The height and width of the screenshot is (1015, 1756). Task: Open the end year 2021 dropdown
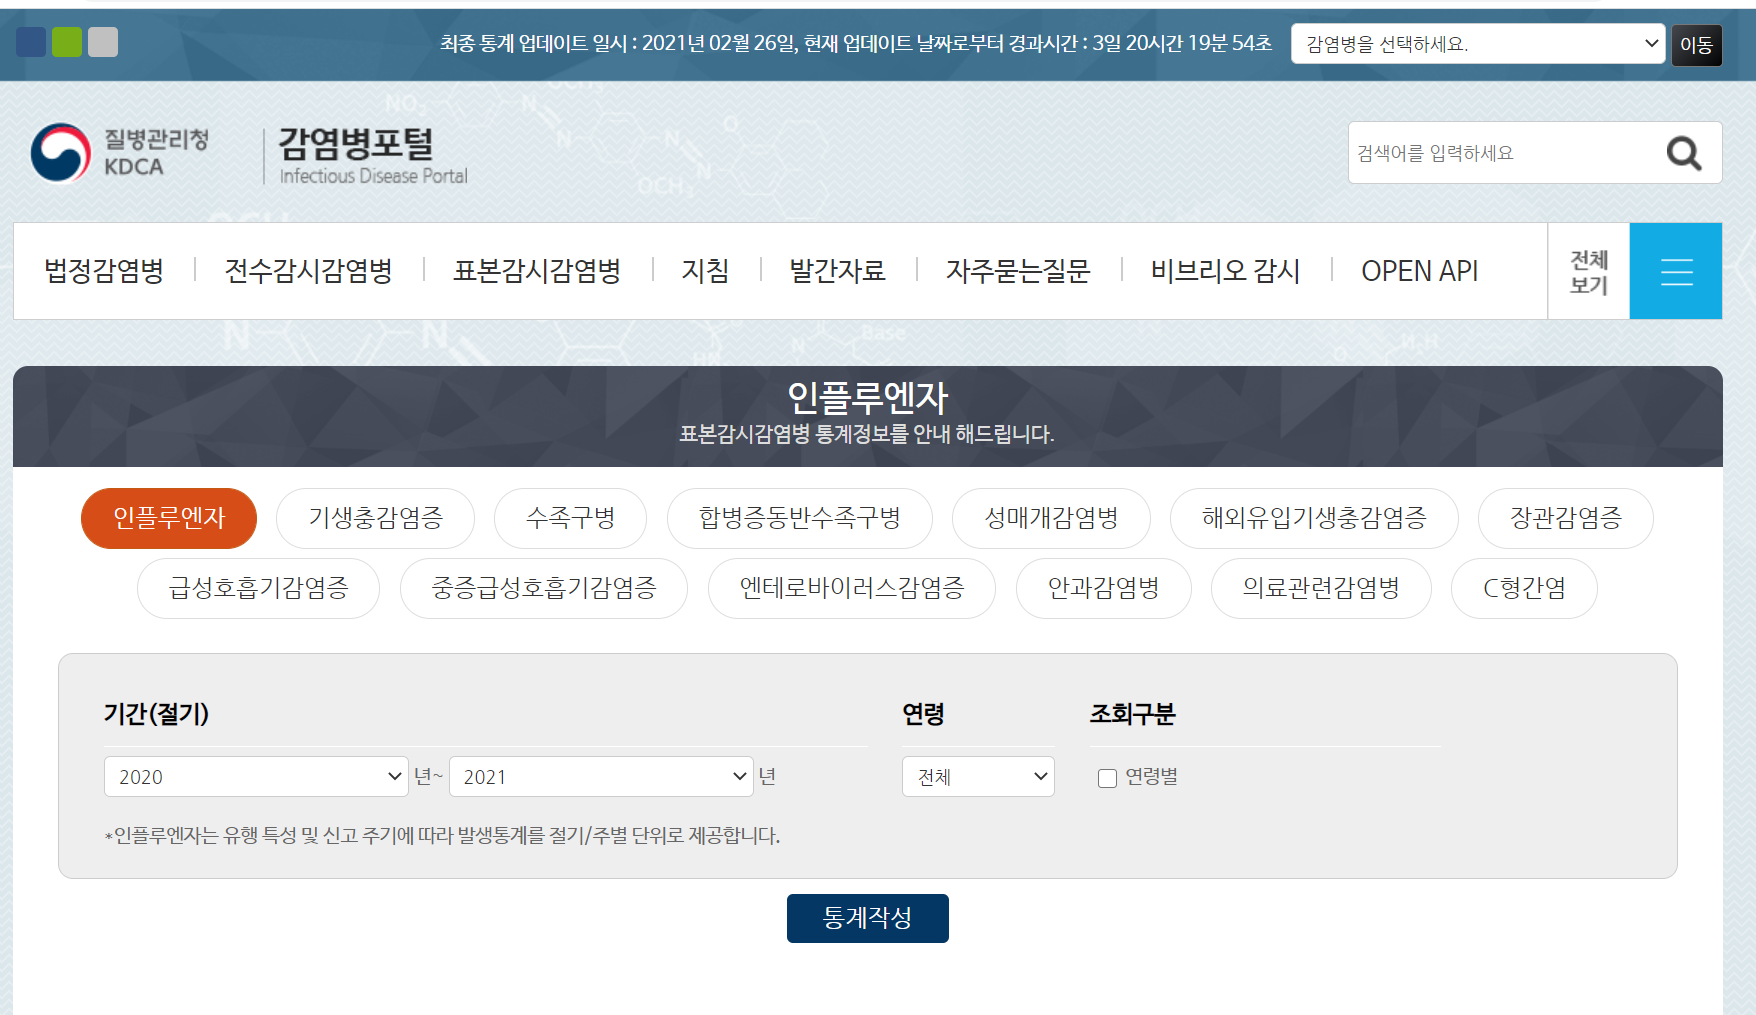[600, 777]
